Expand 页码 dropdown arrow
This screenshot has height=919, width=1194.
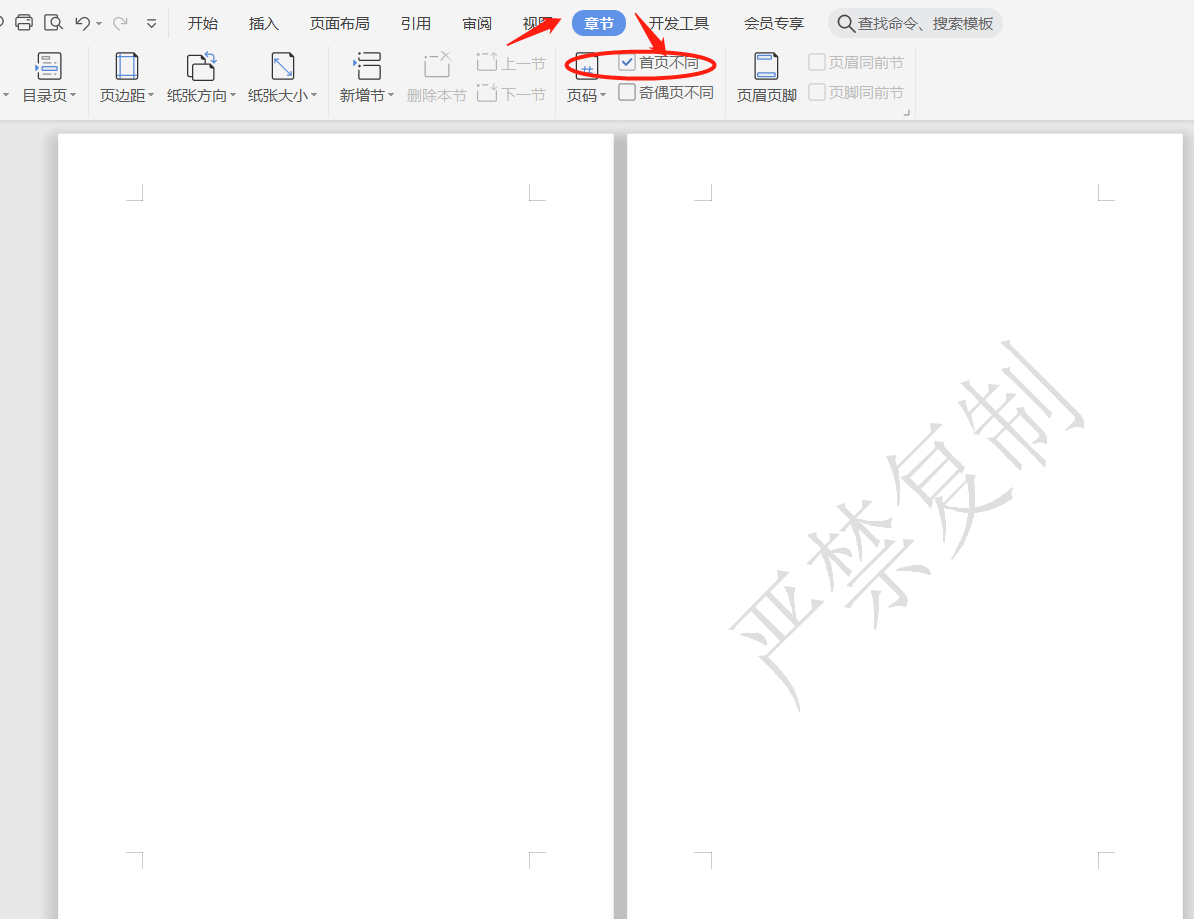point(603,95)
